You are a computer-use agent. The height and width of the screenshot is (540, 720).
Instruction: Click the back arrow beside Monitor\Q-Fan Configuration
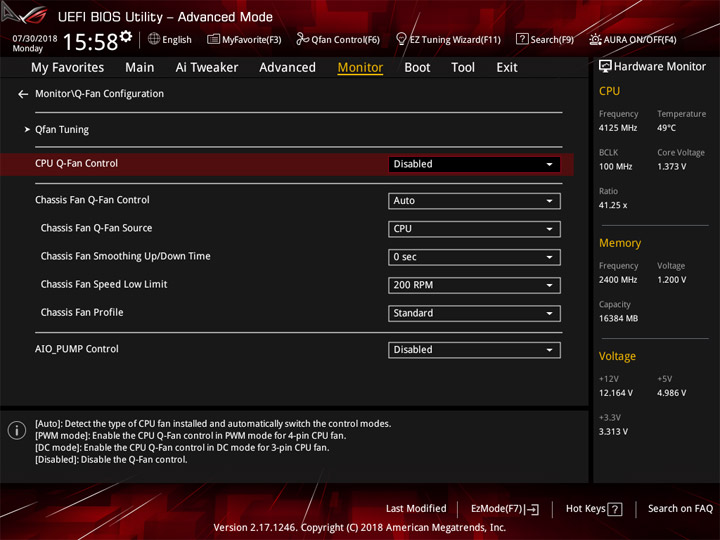tap(23, 94)
